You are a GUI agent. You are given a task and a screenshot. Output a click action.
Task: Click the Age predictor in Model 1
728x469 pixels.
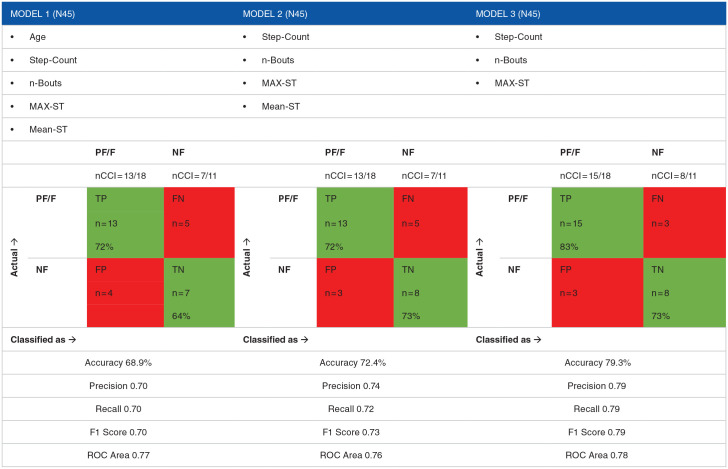pos(38,37)
